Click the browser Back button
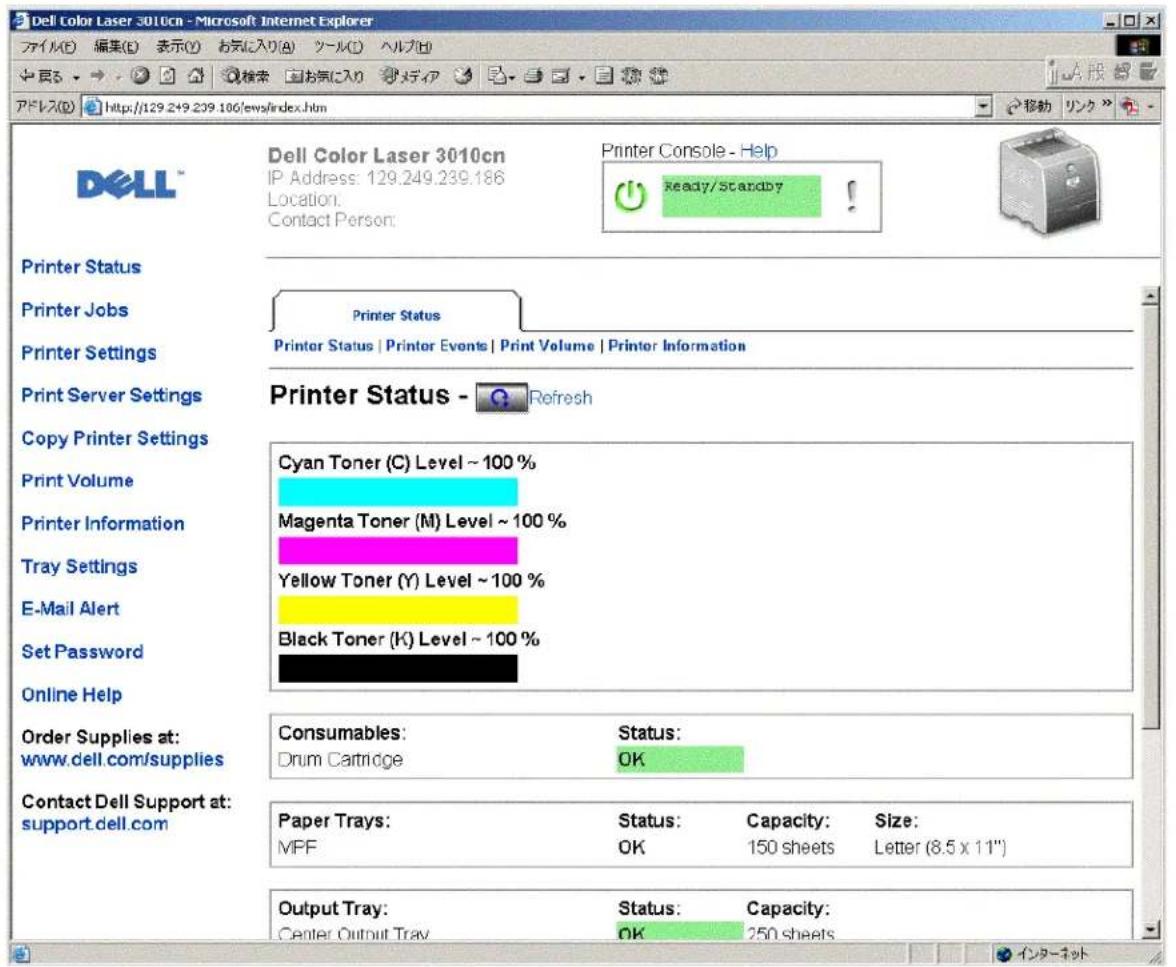 pyautogui.click(x=40, y=76)
